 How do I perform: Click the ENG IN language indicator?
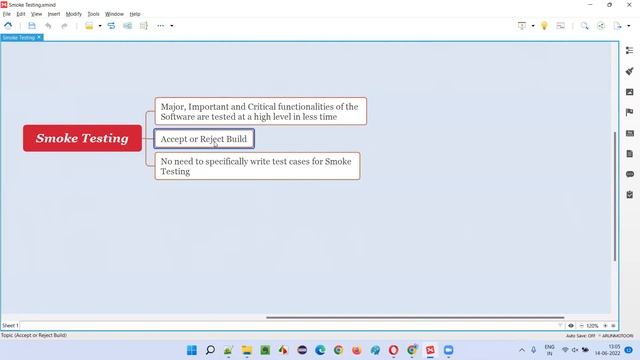click(549, 350)
